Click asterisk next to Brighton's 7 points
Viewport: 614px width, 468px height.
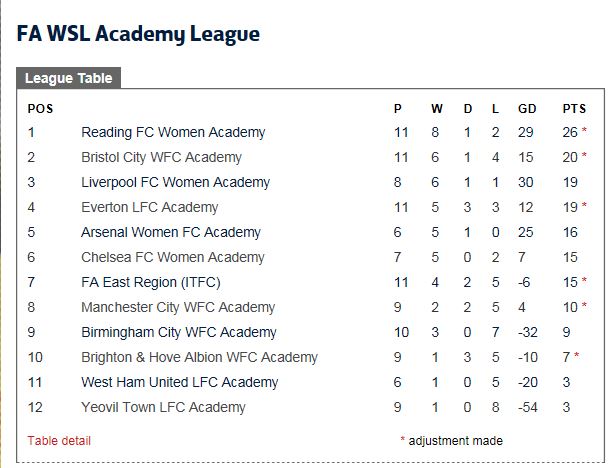[x=576, y=356]
